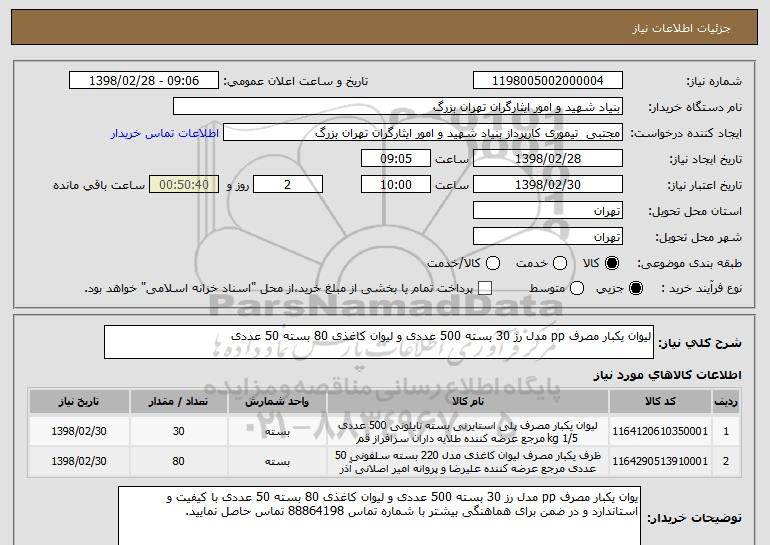Click the ردیف column header

(x=726, y=402)
